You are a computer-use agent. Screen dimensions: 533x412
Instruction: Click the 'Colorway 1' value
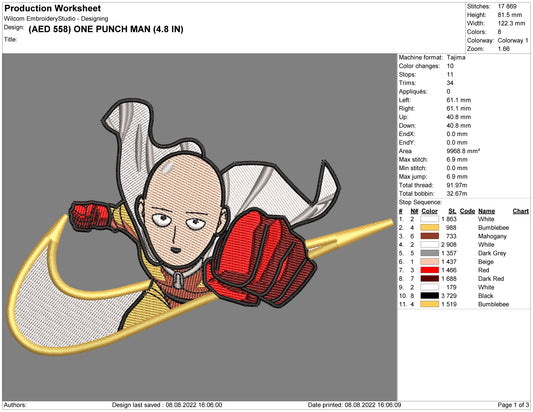click(513, 40)
